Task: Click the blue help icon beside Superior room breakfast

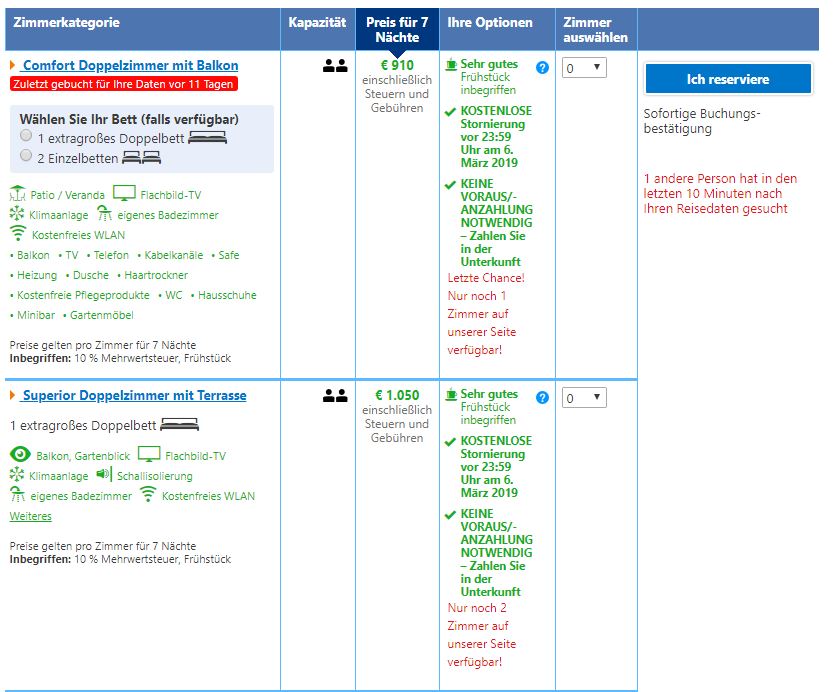Action: click(x=542, y=397)
